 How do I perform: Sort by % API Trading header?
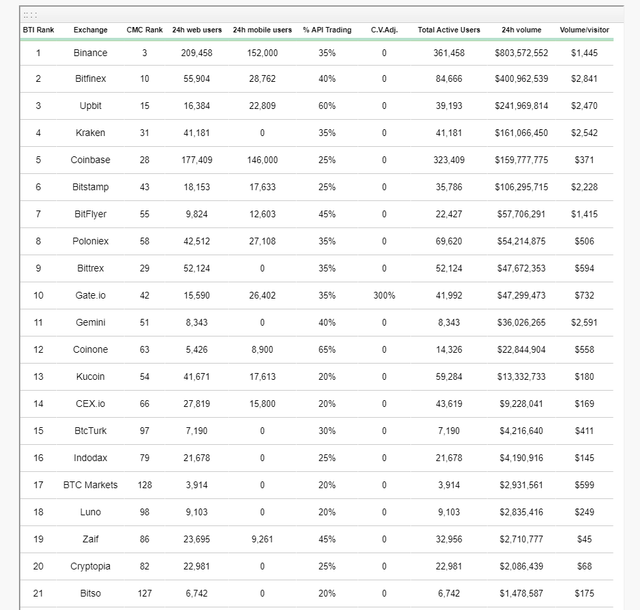coord(327,30)
